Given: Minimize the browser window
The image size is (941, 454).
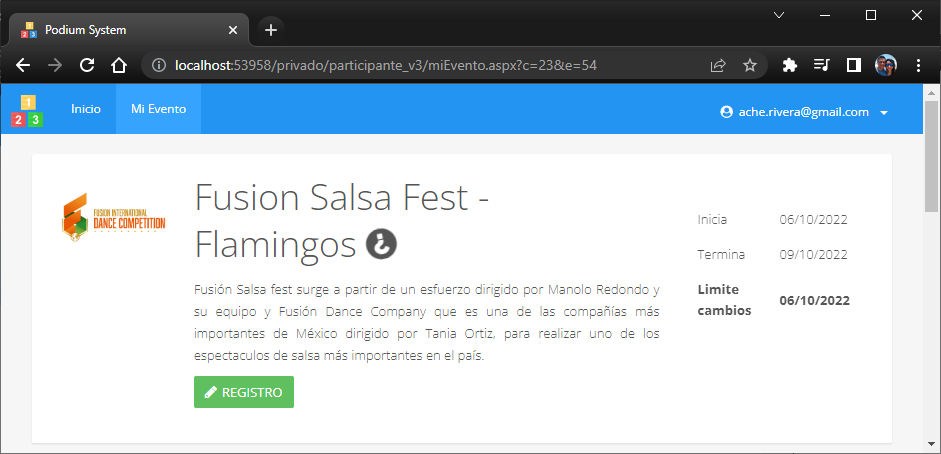Looking at the screenshot, I should pos(825,16).
